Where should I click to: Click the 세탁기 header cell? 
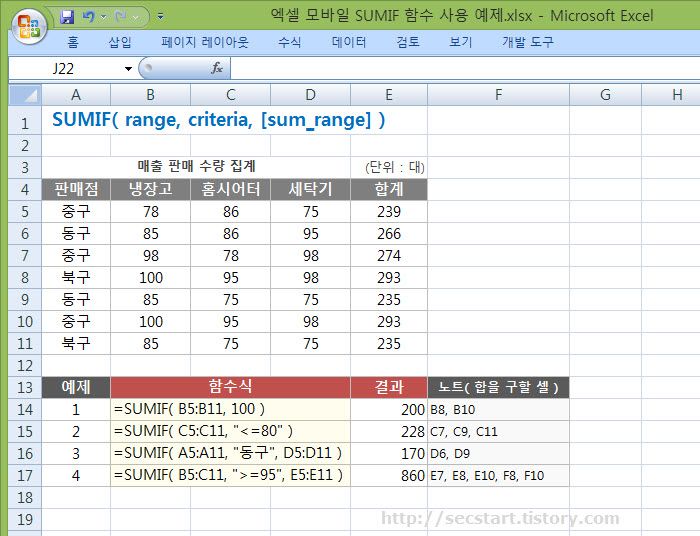(310, 189)
